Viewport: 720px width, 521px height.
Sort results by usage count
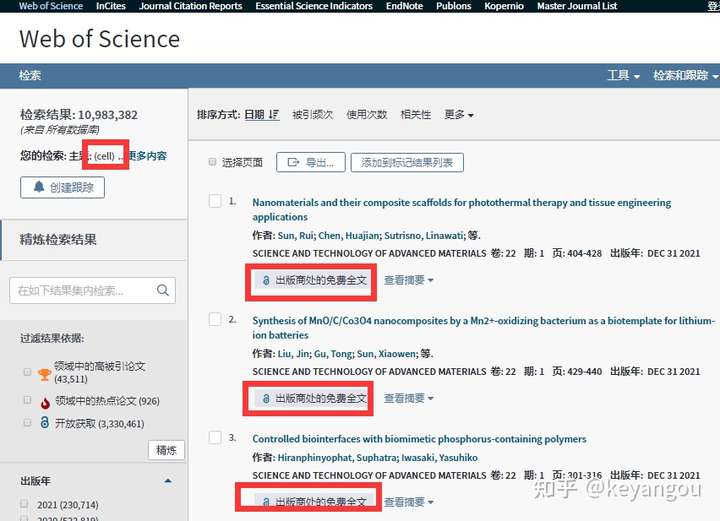(x=366, y=114)
